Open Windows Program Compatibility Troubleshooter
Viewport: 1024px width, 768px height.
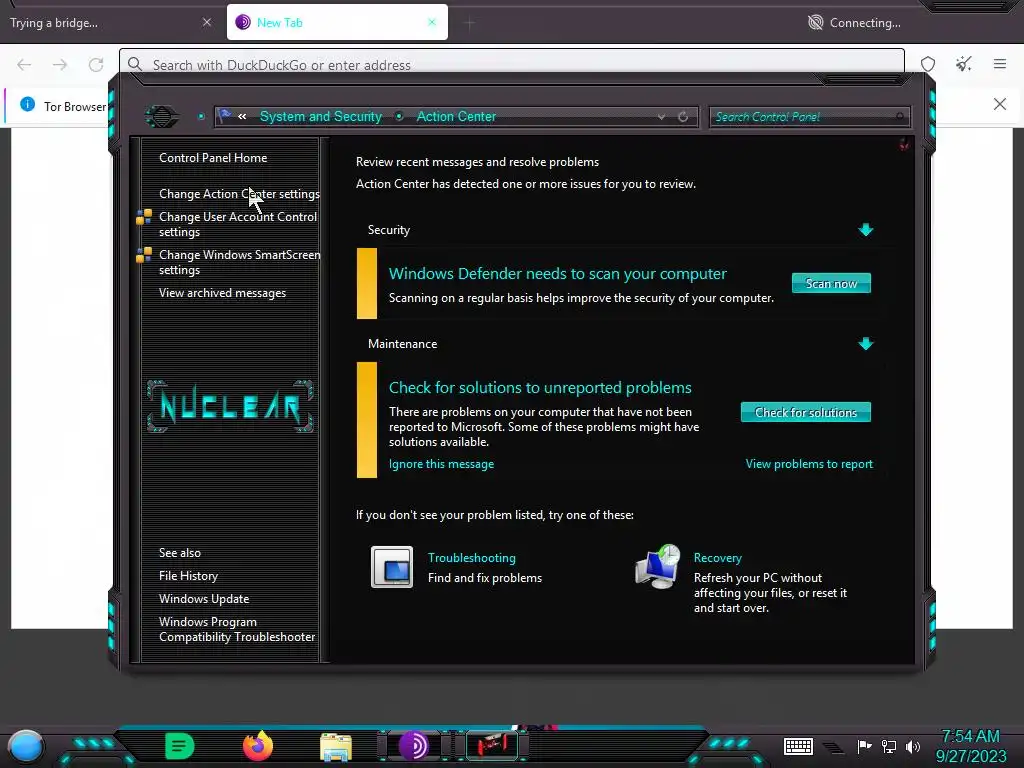point(236,629)
